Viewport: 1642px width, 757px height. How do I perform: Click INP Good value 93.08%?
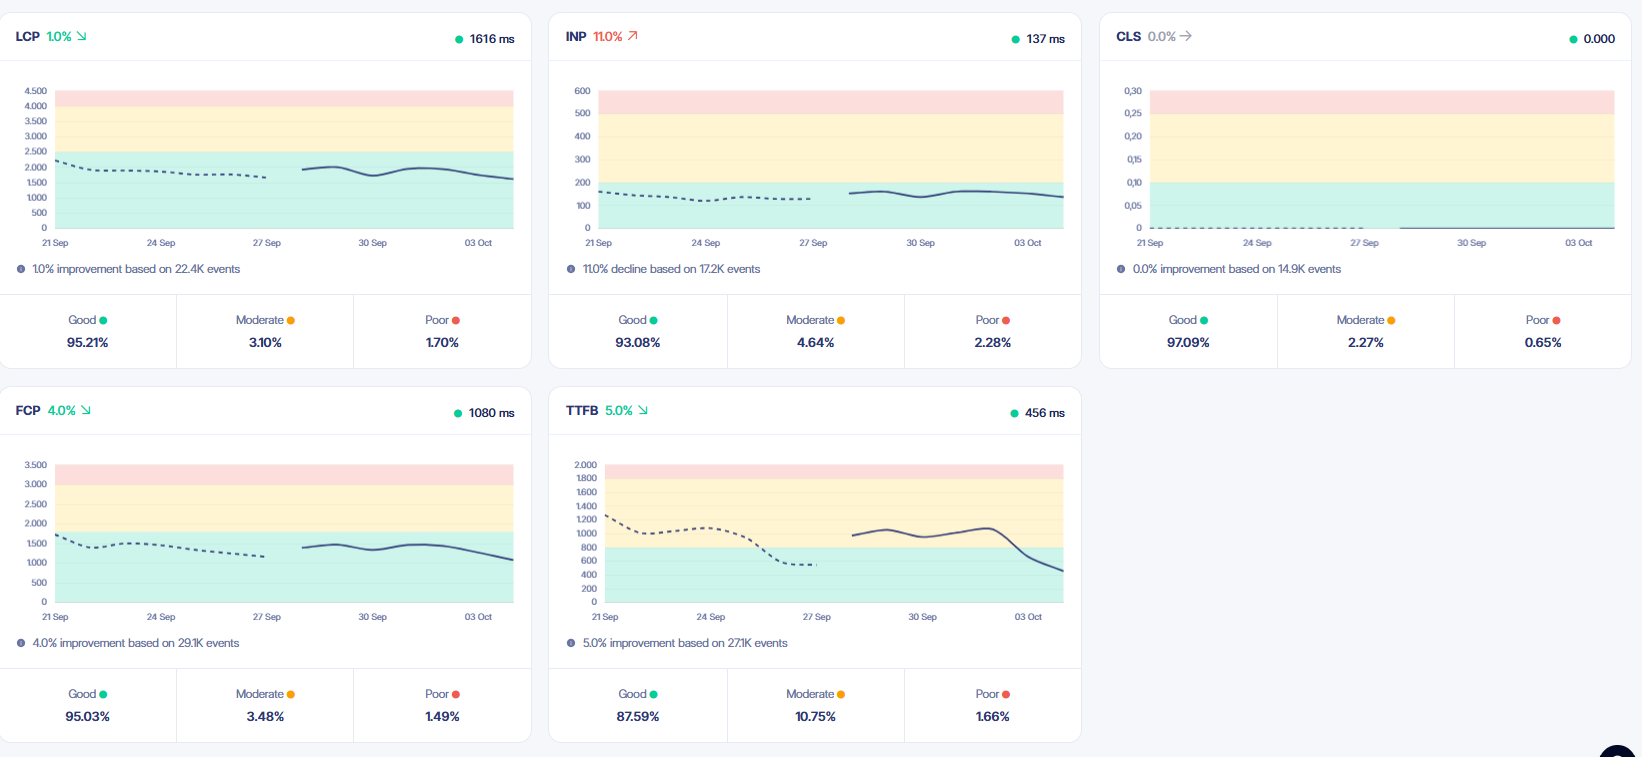[638, 342]
